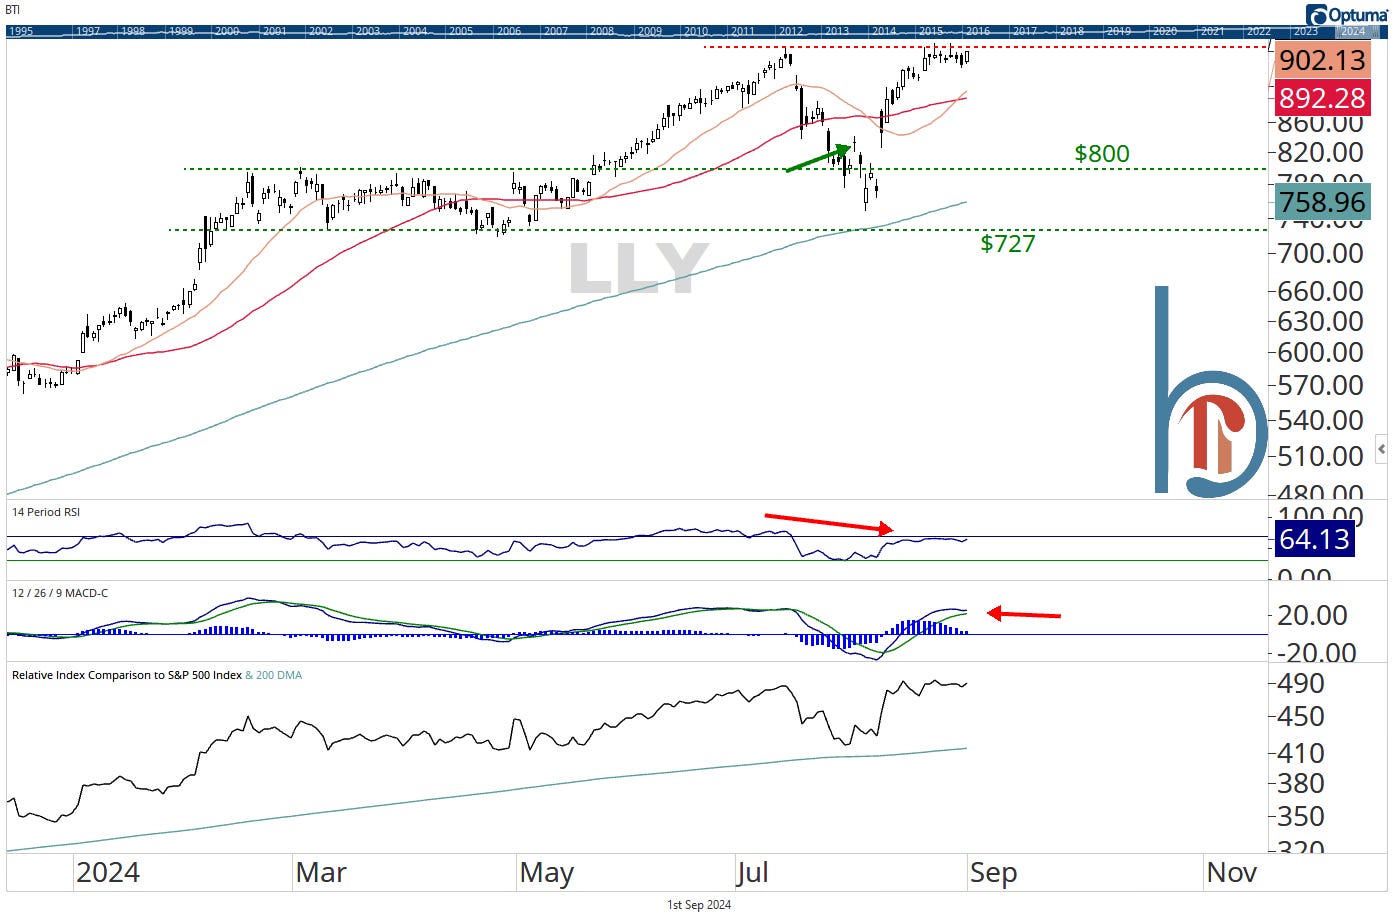This screenshot has width=1394, height=924.
Task: Jump to 2016 in the year navigator
Action: (x=978, y=31)
